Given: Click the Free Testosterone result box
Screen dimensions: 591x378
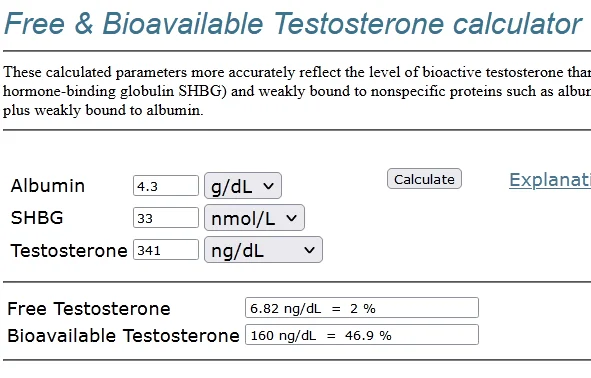Looking at the screenshot, I should 362,308.
